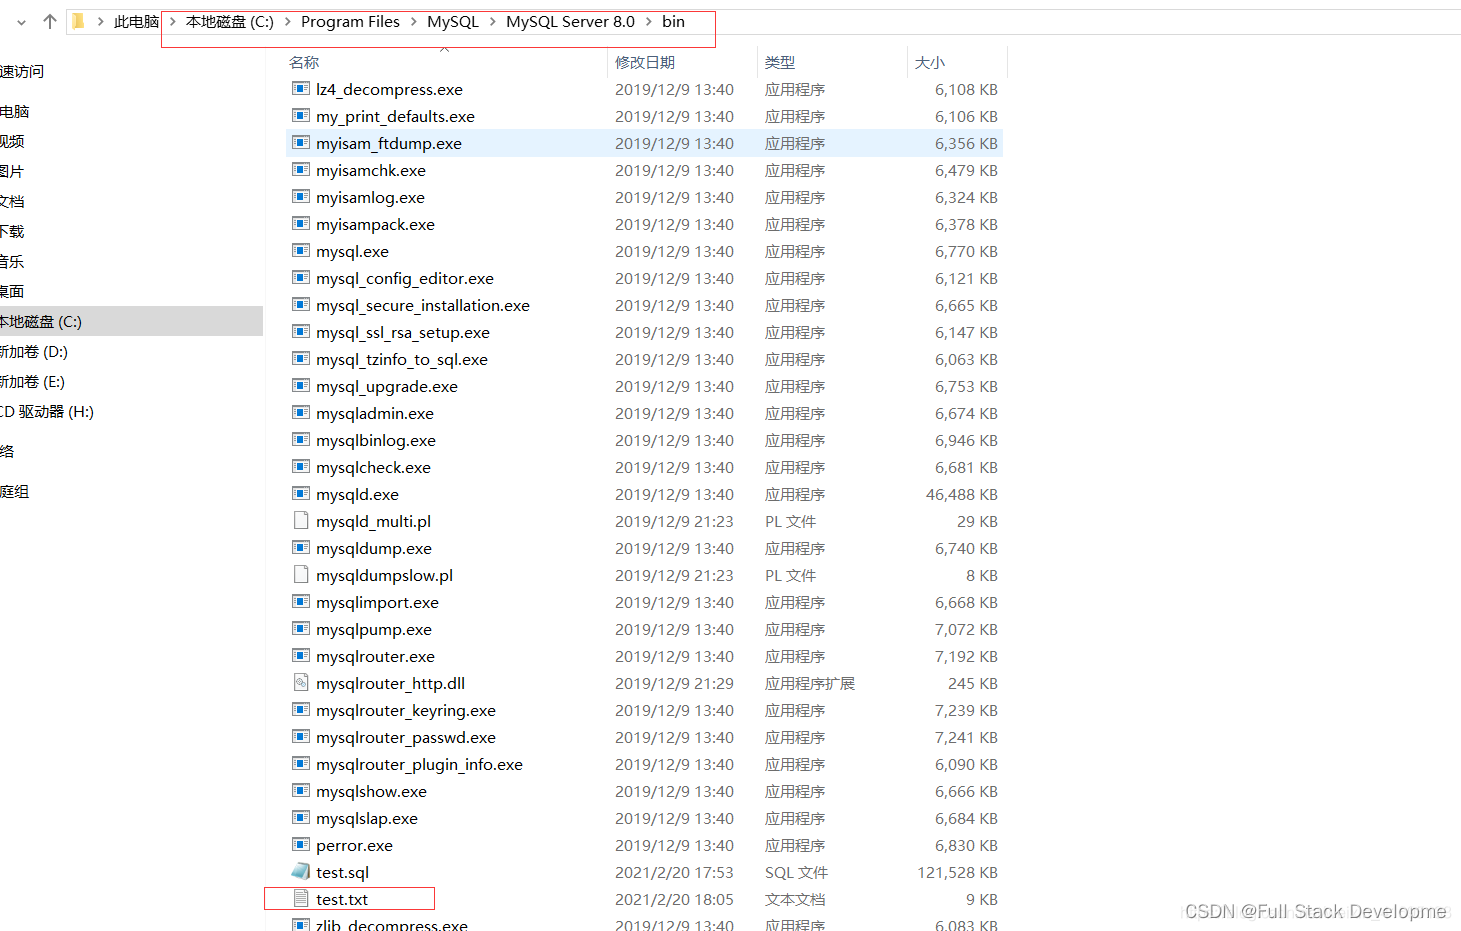Select 下载 in the sidebar

tap(10, 231)
